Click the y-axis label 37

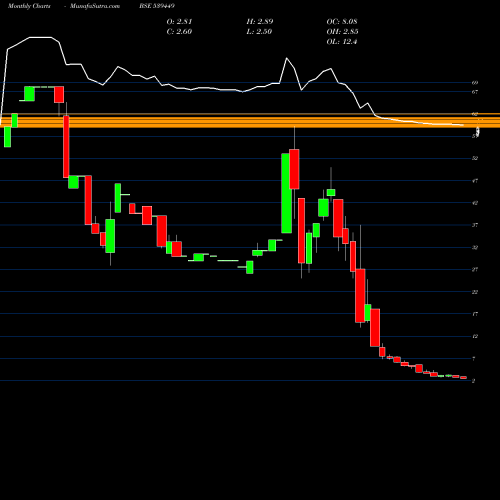475,225
